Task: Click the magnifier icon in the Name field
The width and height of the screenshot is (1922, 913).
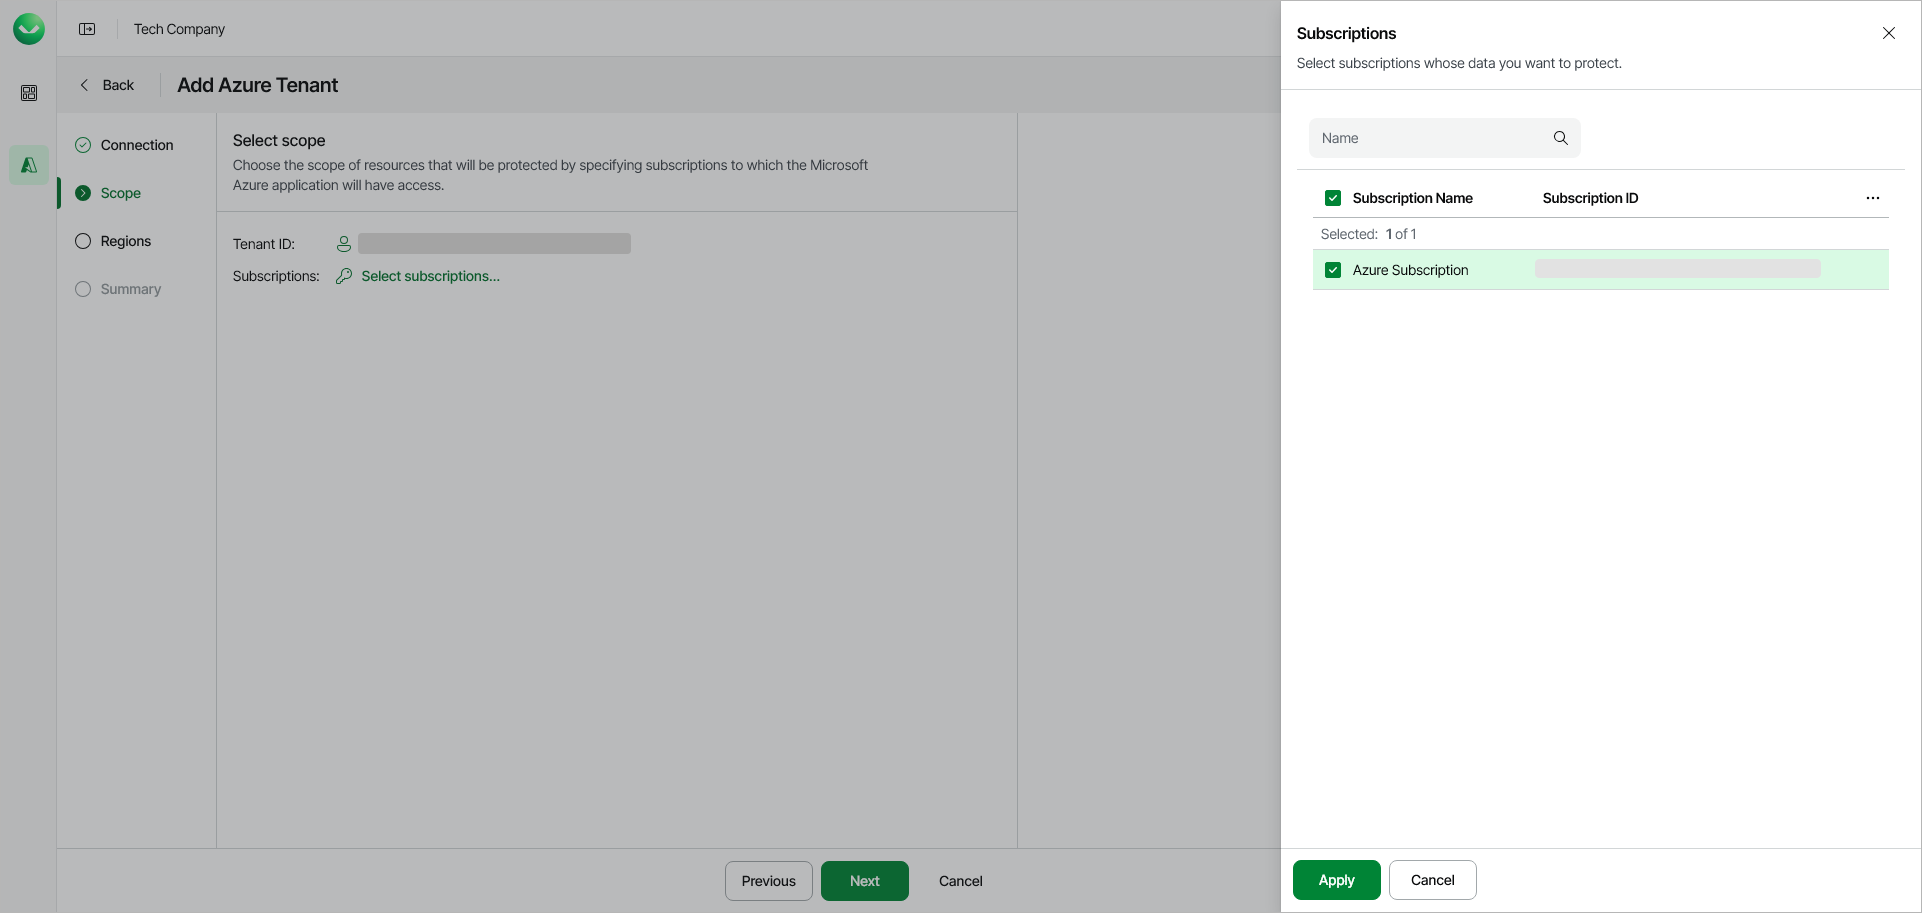Action: [x=1560, y=138]
